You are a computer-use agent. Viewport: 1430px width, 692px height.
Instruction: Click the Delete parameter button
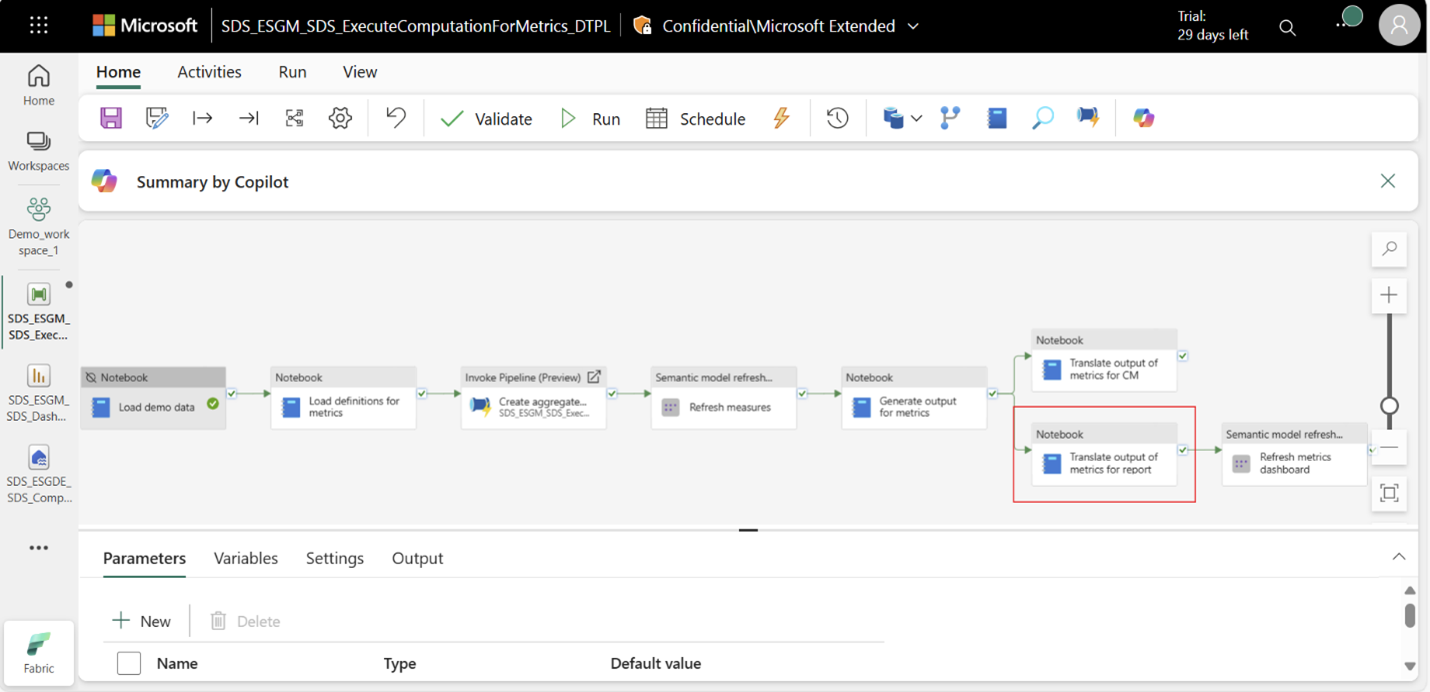(x=245, y=621)
